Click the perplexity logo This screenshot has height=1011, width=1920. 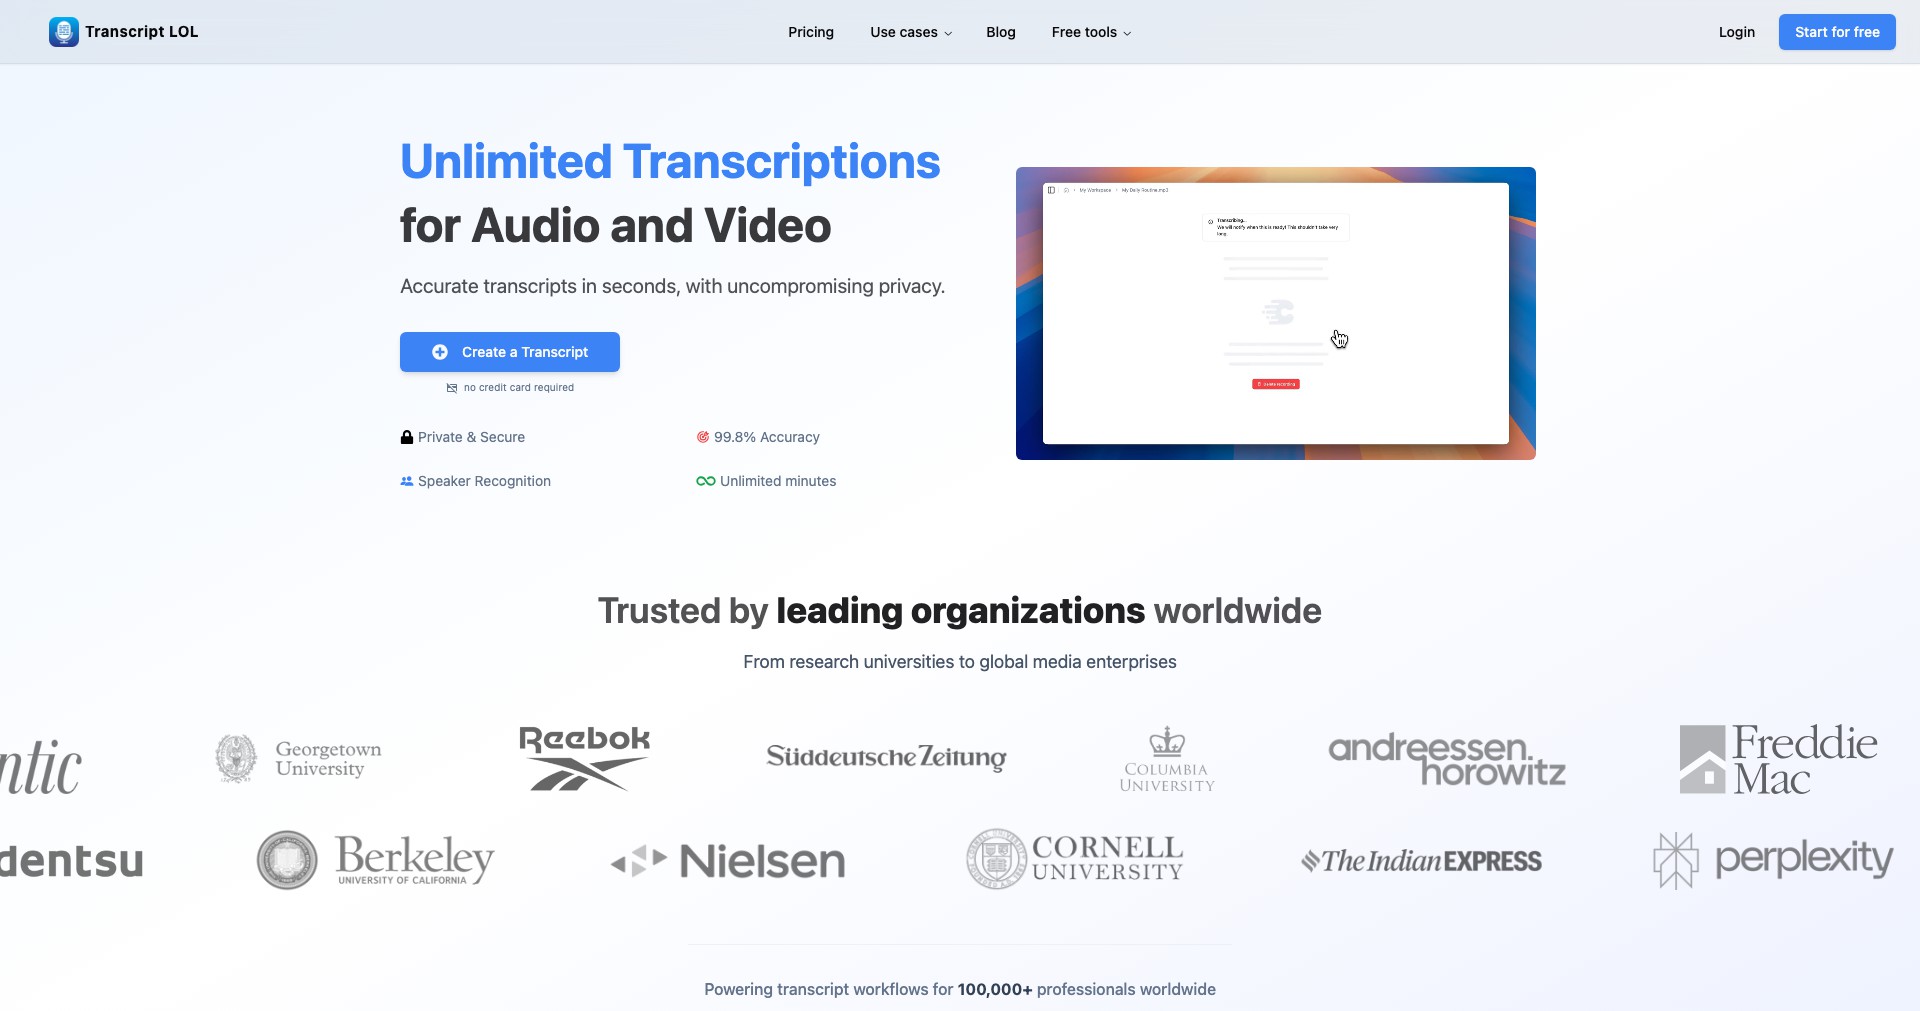click(1773, 860)
